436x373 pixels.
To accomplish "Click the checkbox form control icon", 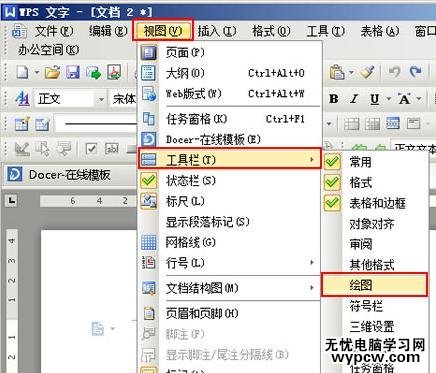I will pos(91,149).
